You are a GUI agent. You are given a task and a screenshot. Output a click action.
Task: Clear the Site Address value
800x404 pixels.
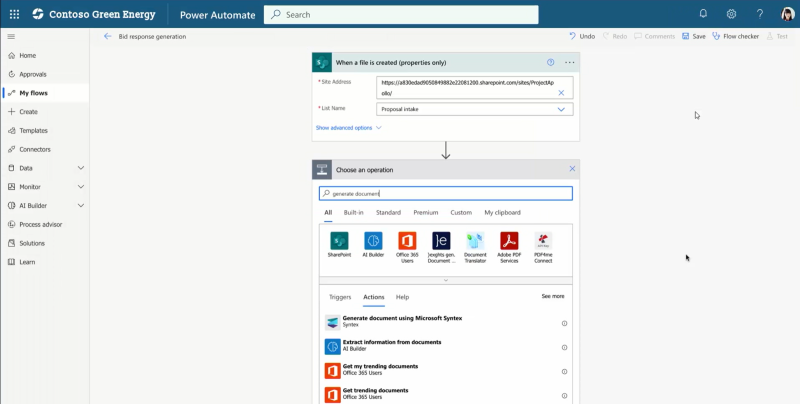tap(561, 93)
